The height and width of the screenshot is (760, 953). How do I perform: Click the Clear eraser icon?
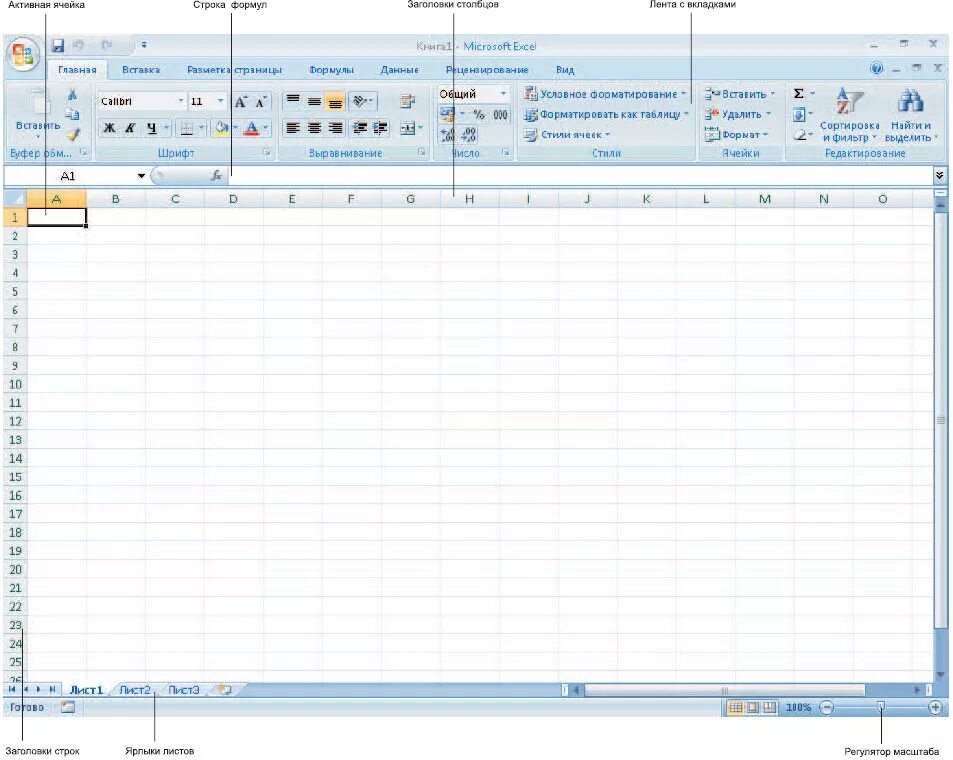pos(800,135)
